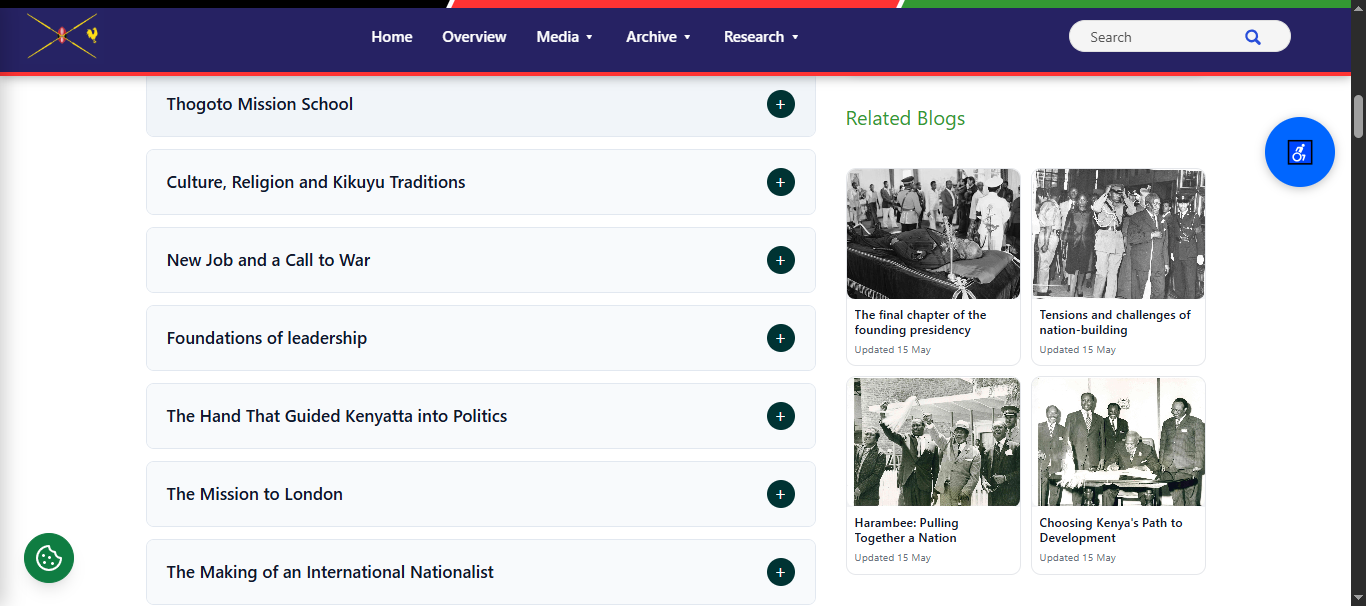Click the Related Blogs heading
Screen dimensions: 1366x606
tap(905, 118)
